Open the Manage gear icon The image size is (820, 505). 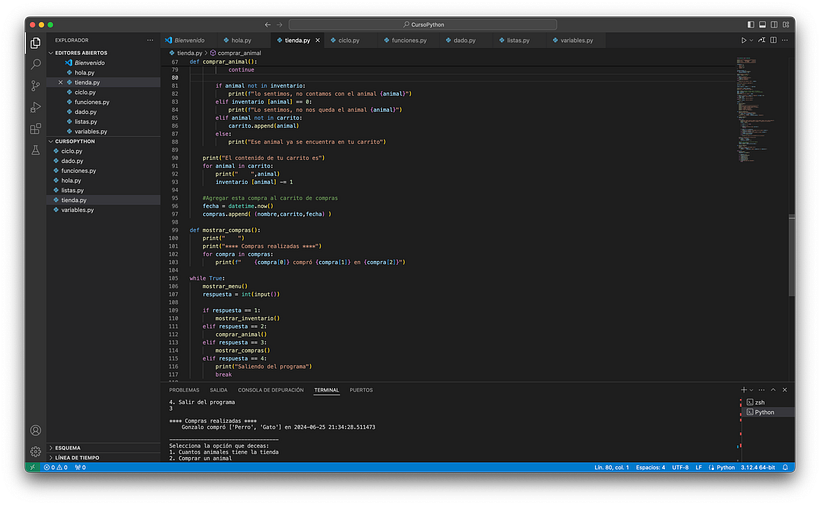pyautogui.click(x=36, y=451)
